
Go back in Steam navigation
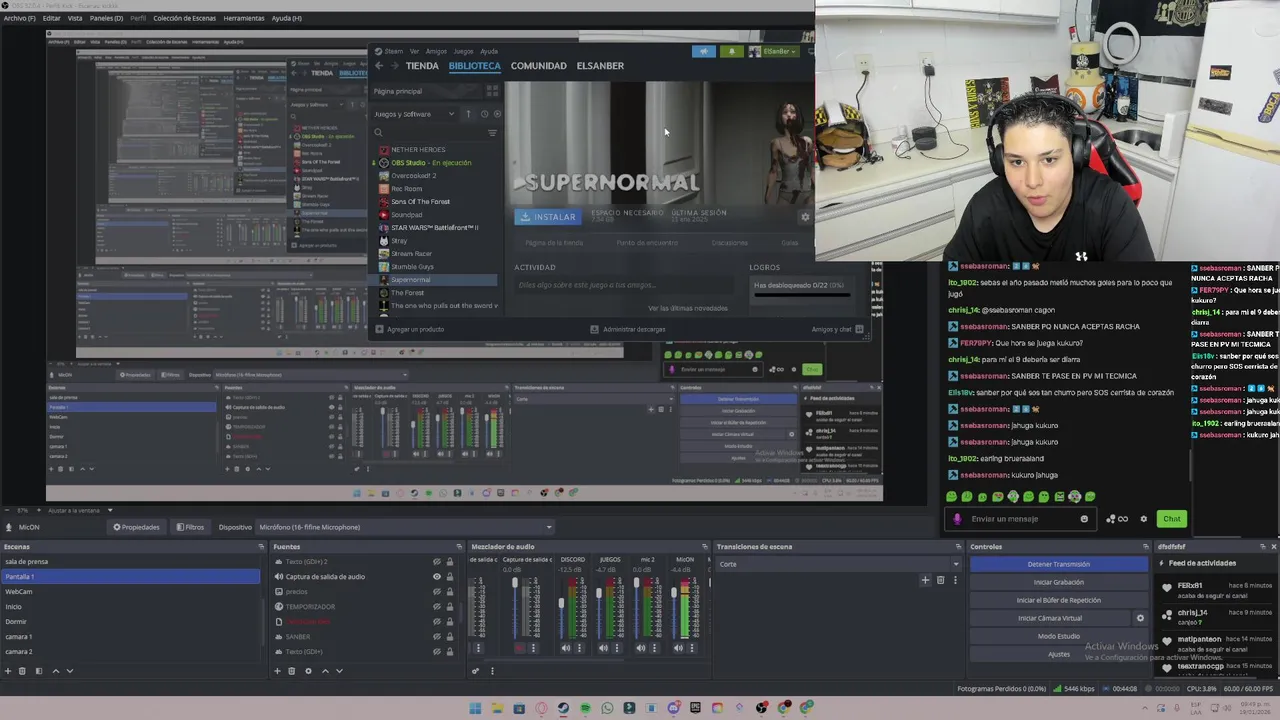379,66
